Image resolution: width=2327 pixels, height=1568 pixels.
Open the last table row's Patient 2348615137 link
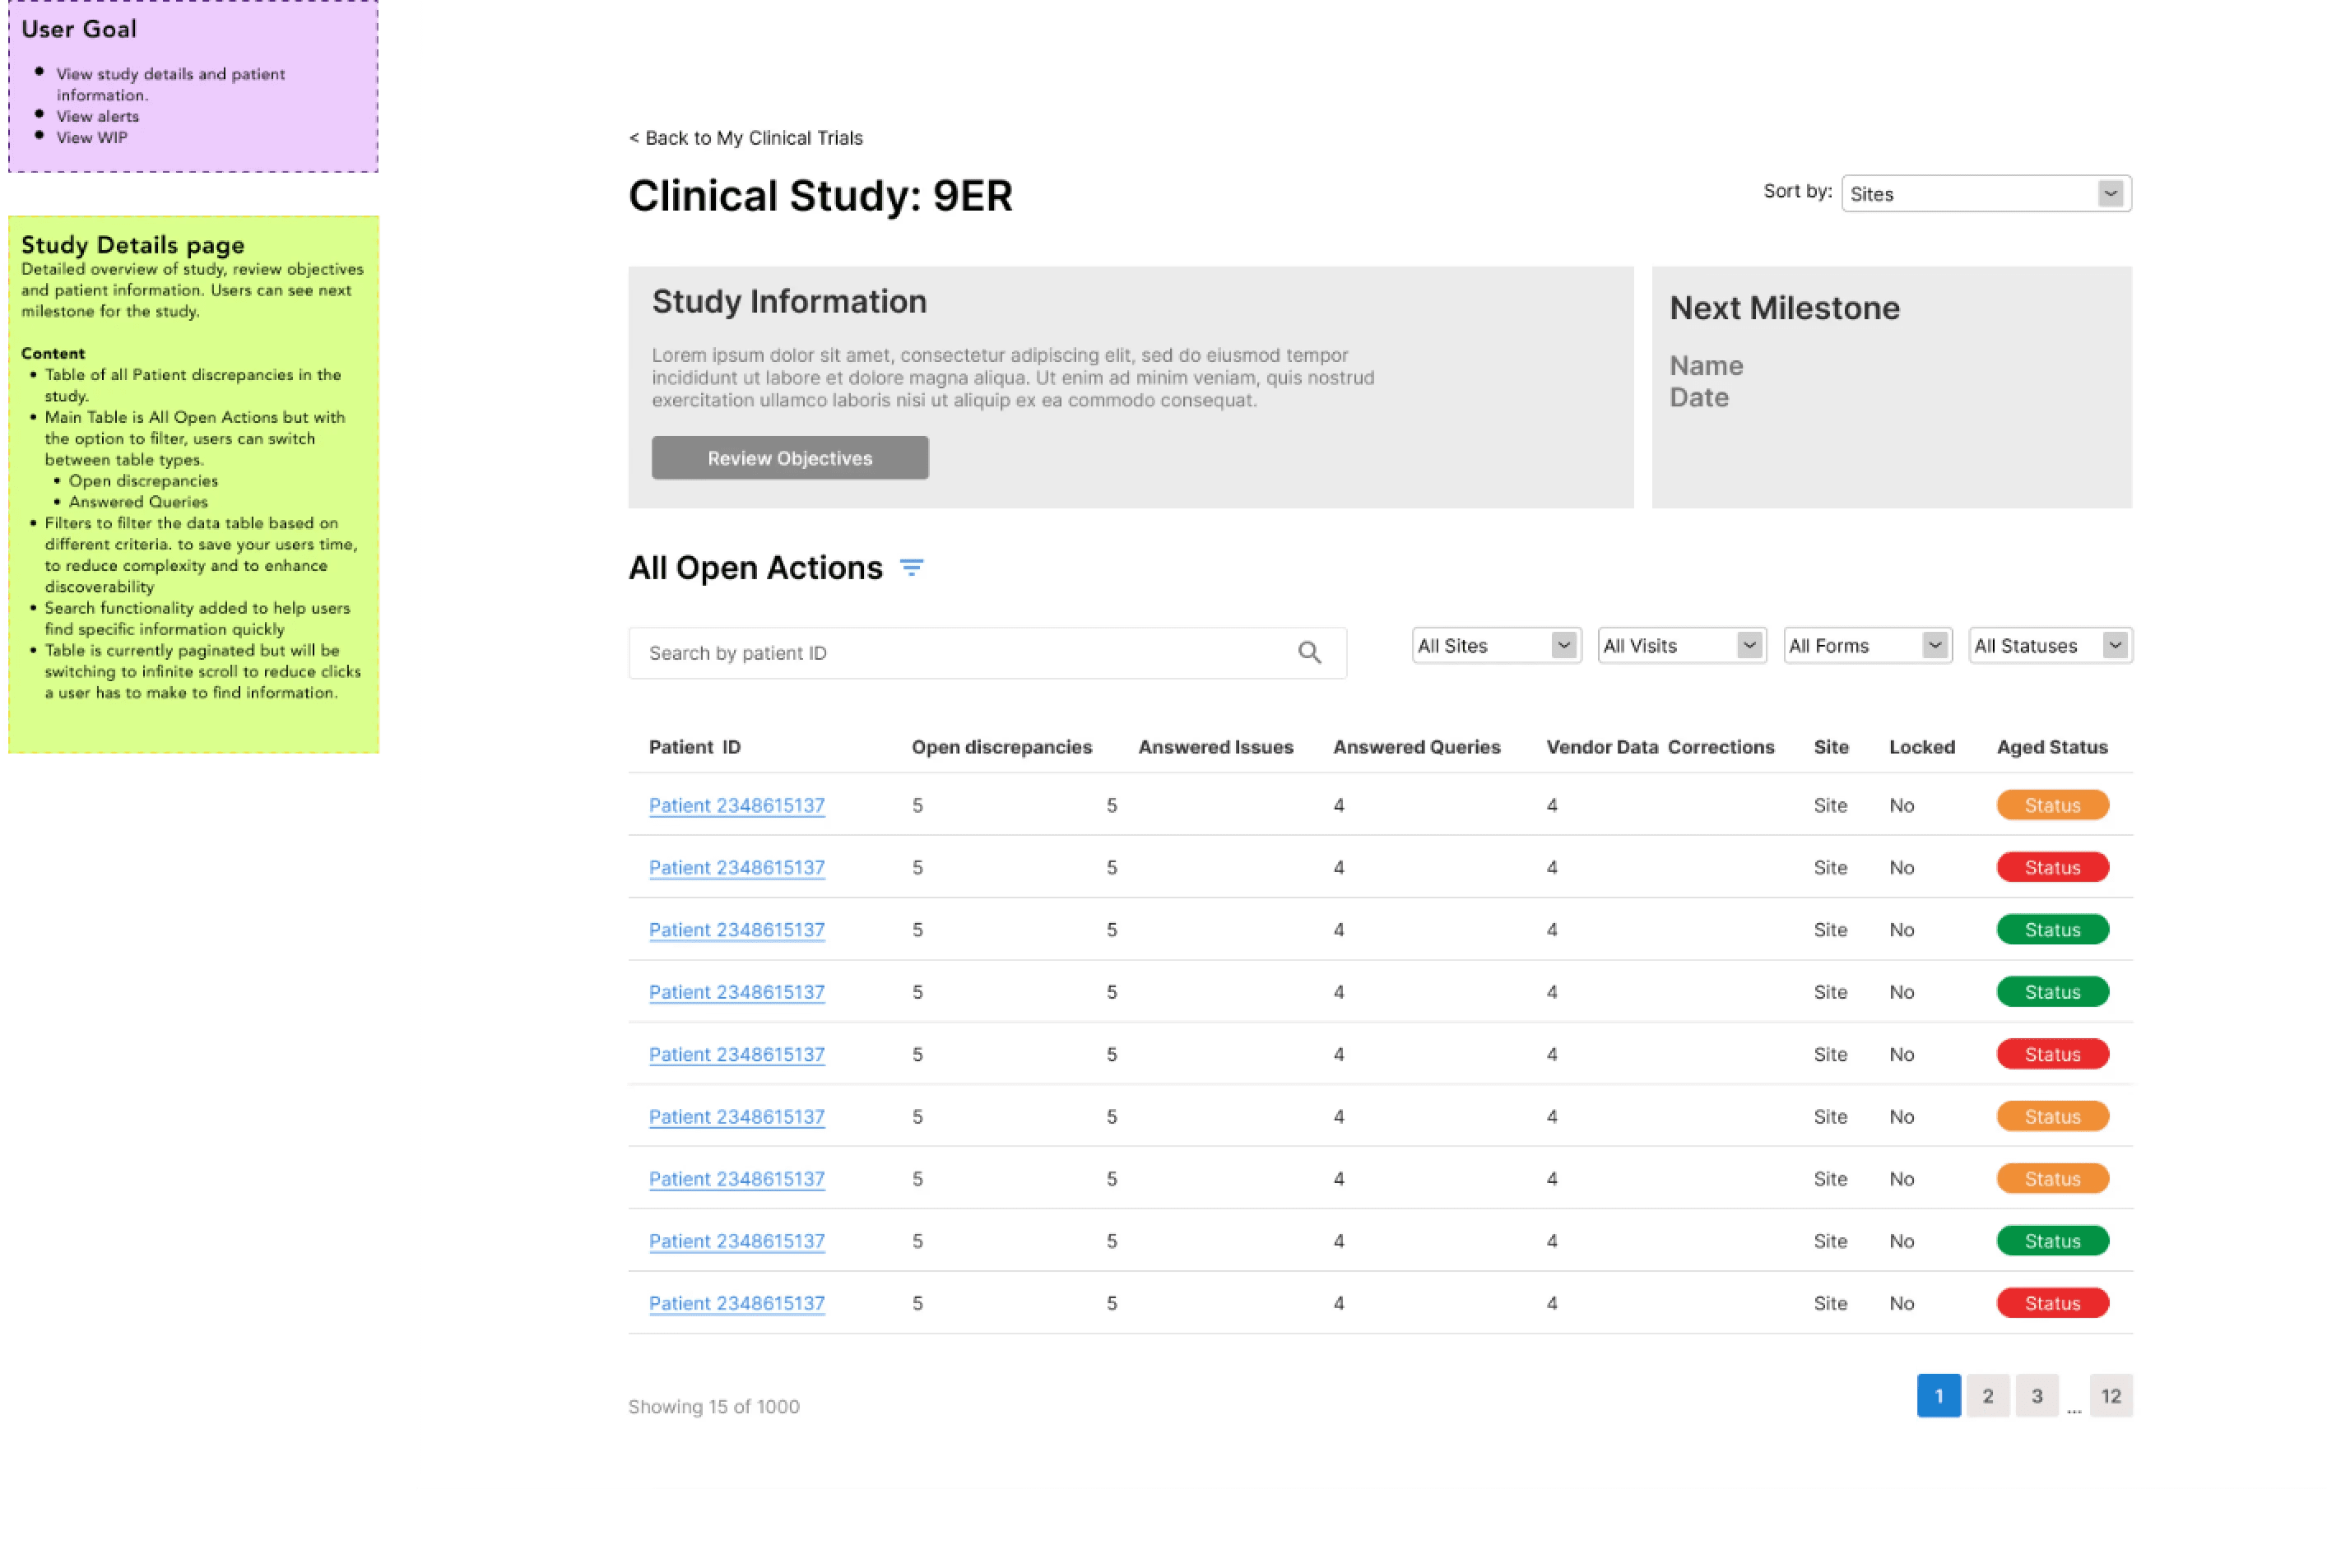click(x=737, y=1304)
